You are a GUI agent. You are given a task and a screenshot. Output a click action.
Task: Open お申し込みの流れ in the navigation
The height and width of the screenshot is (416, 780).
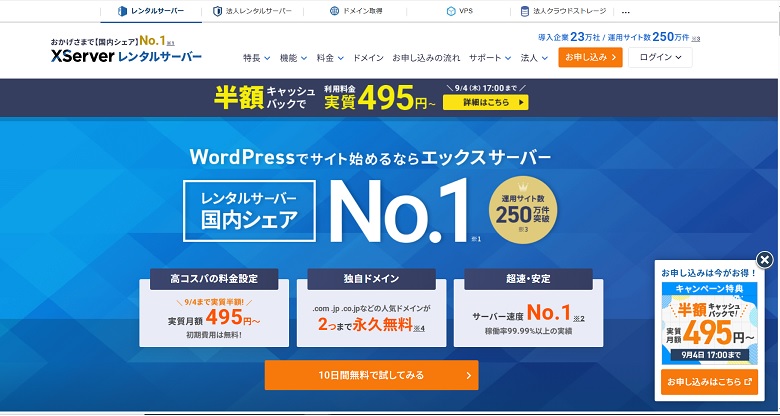pyautogui.click(x=426, y=58)
